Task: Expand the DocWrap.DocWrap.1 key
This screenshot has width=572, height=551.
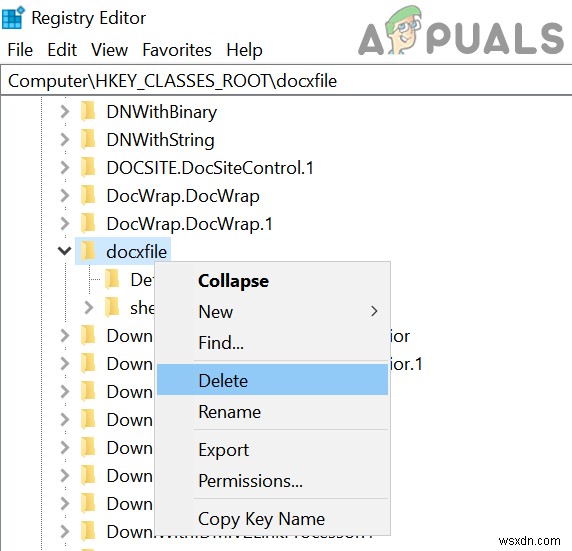Action: point(65,223)
